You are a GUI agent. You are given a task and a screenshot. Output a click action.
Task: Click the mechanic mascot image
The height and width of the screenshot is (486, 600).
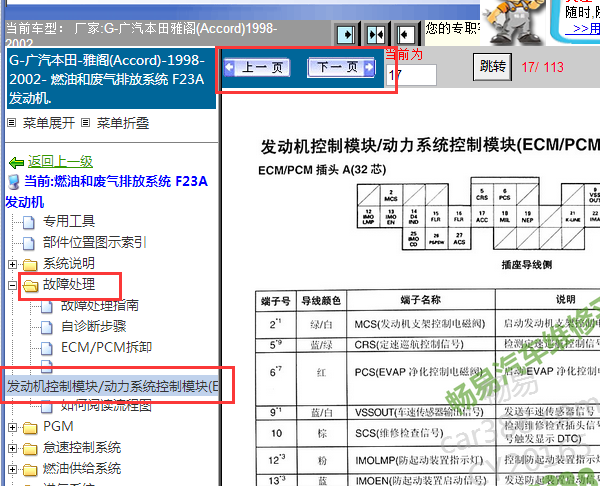513,22
